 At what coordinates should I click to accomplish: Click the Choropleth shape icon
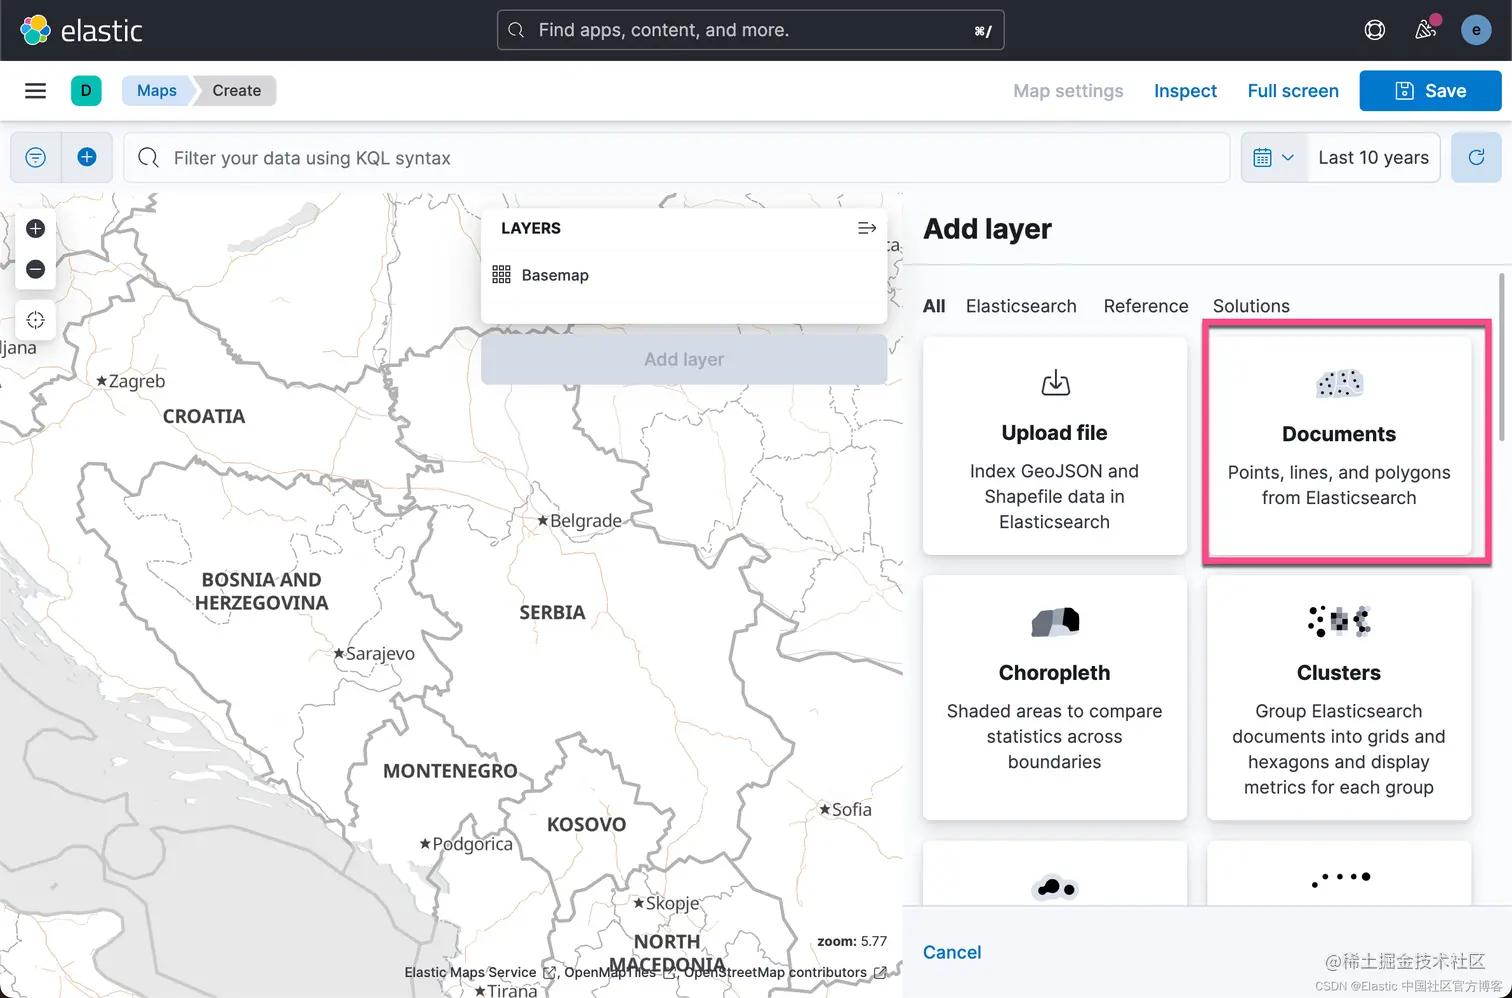pyautogui.click(x=1055, y=622)
